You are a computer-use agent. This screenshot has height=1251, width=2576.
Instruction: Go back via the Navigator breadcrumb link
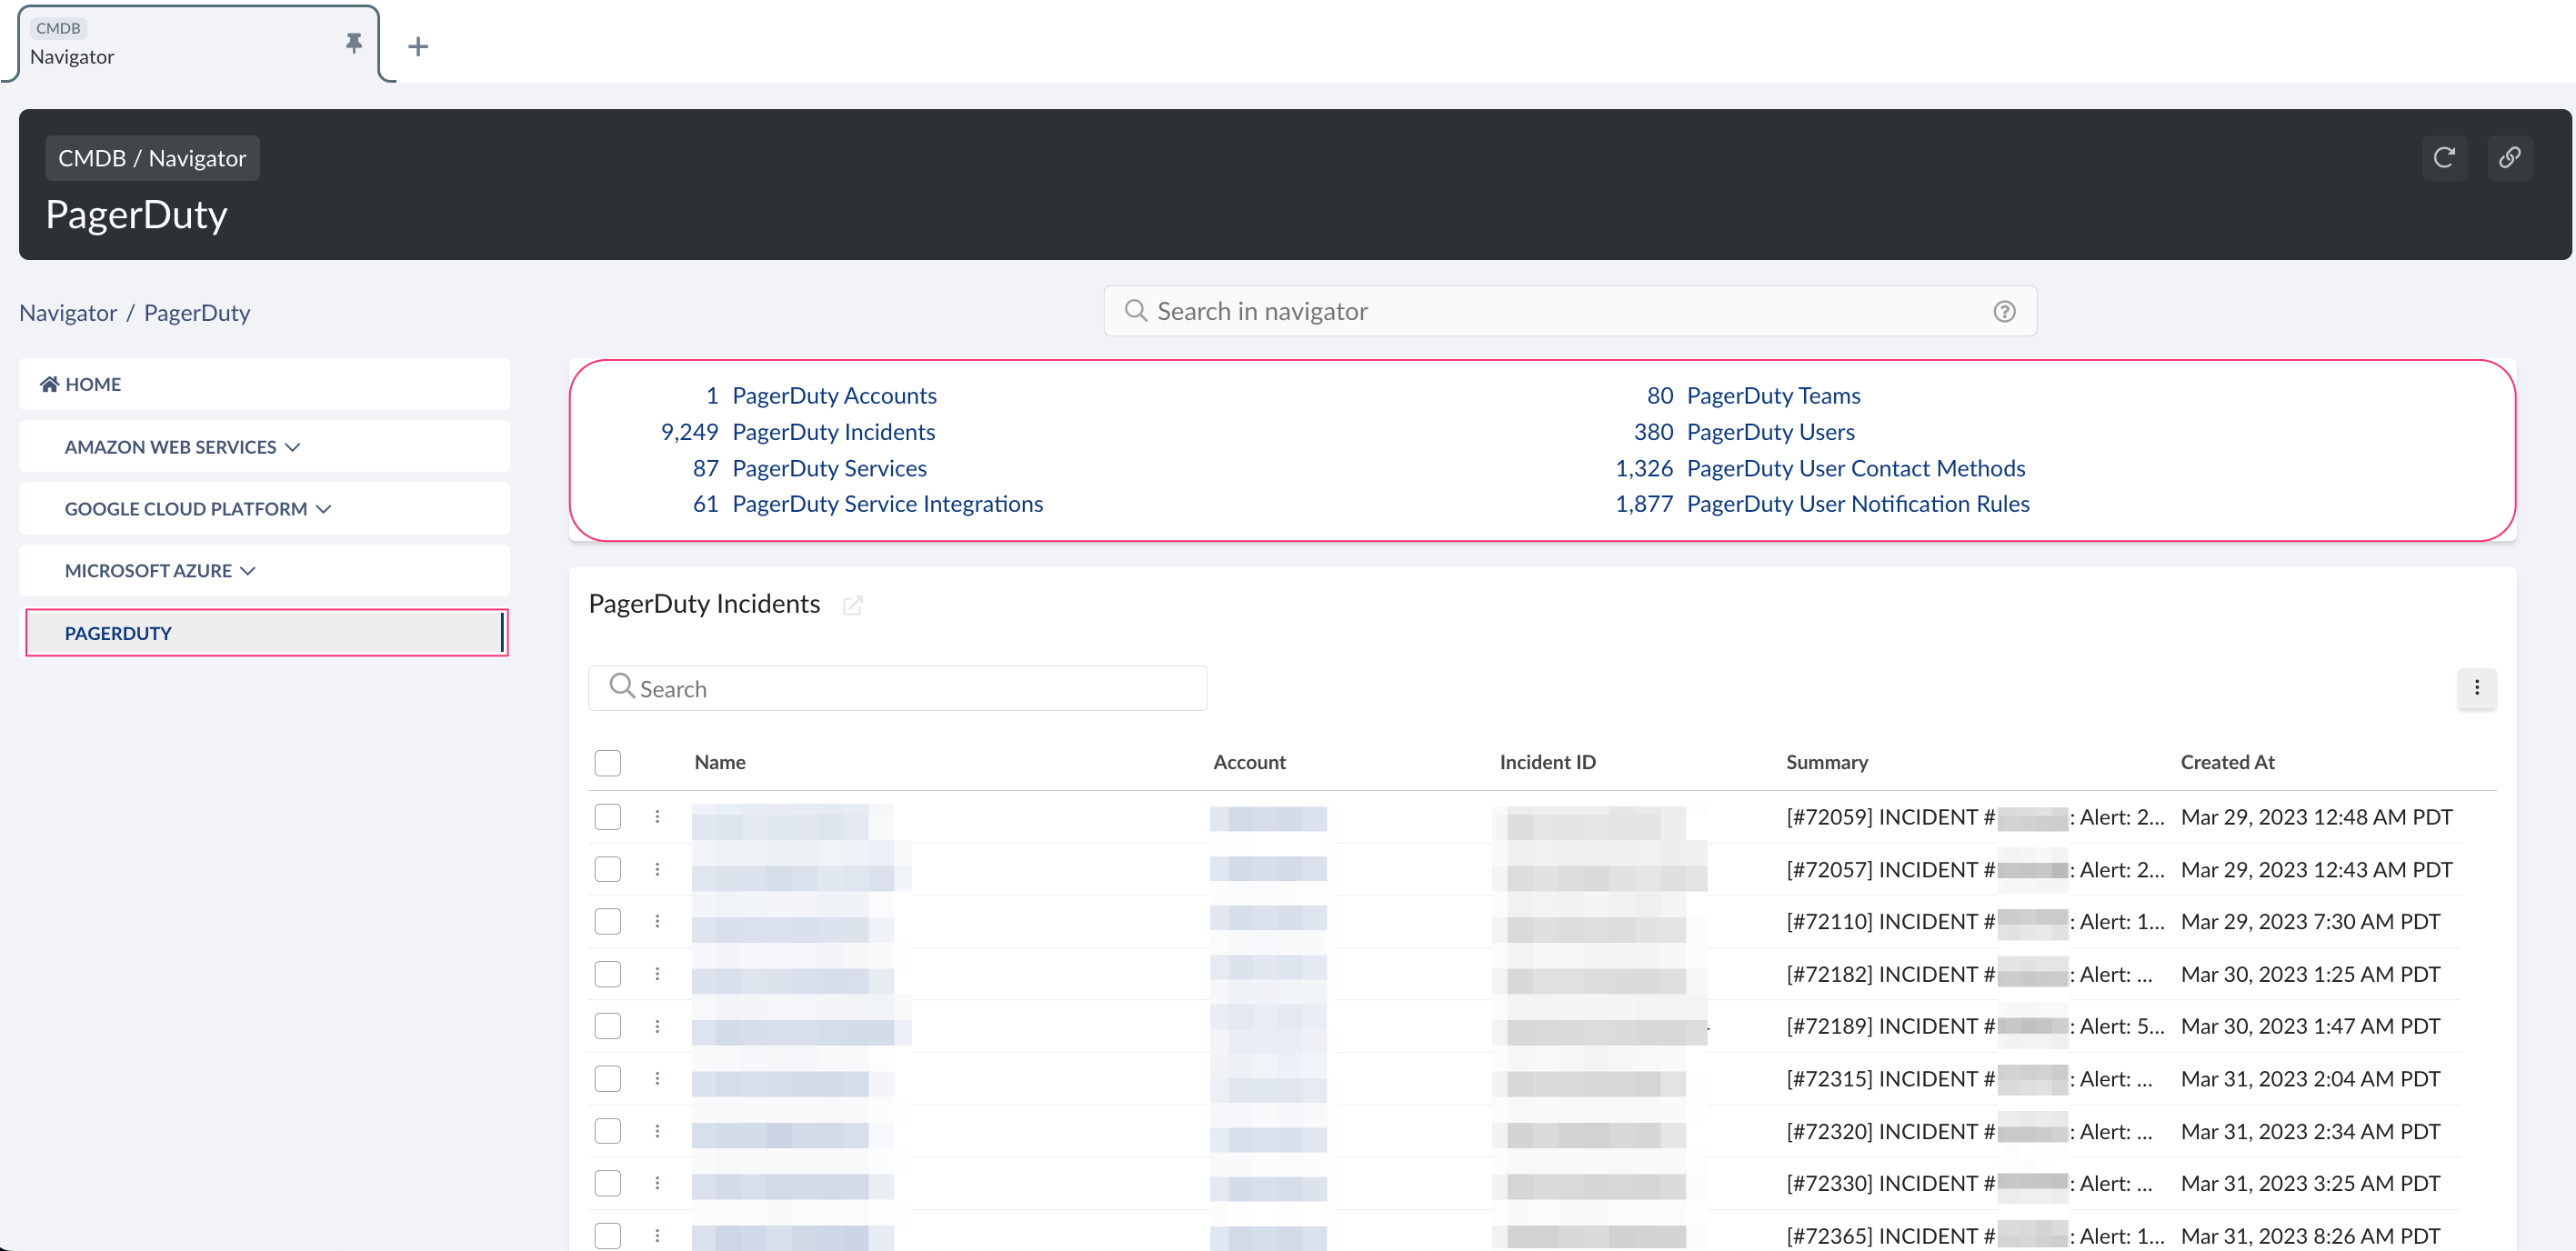point(67,312)
